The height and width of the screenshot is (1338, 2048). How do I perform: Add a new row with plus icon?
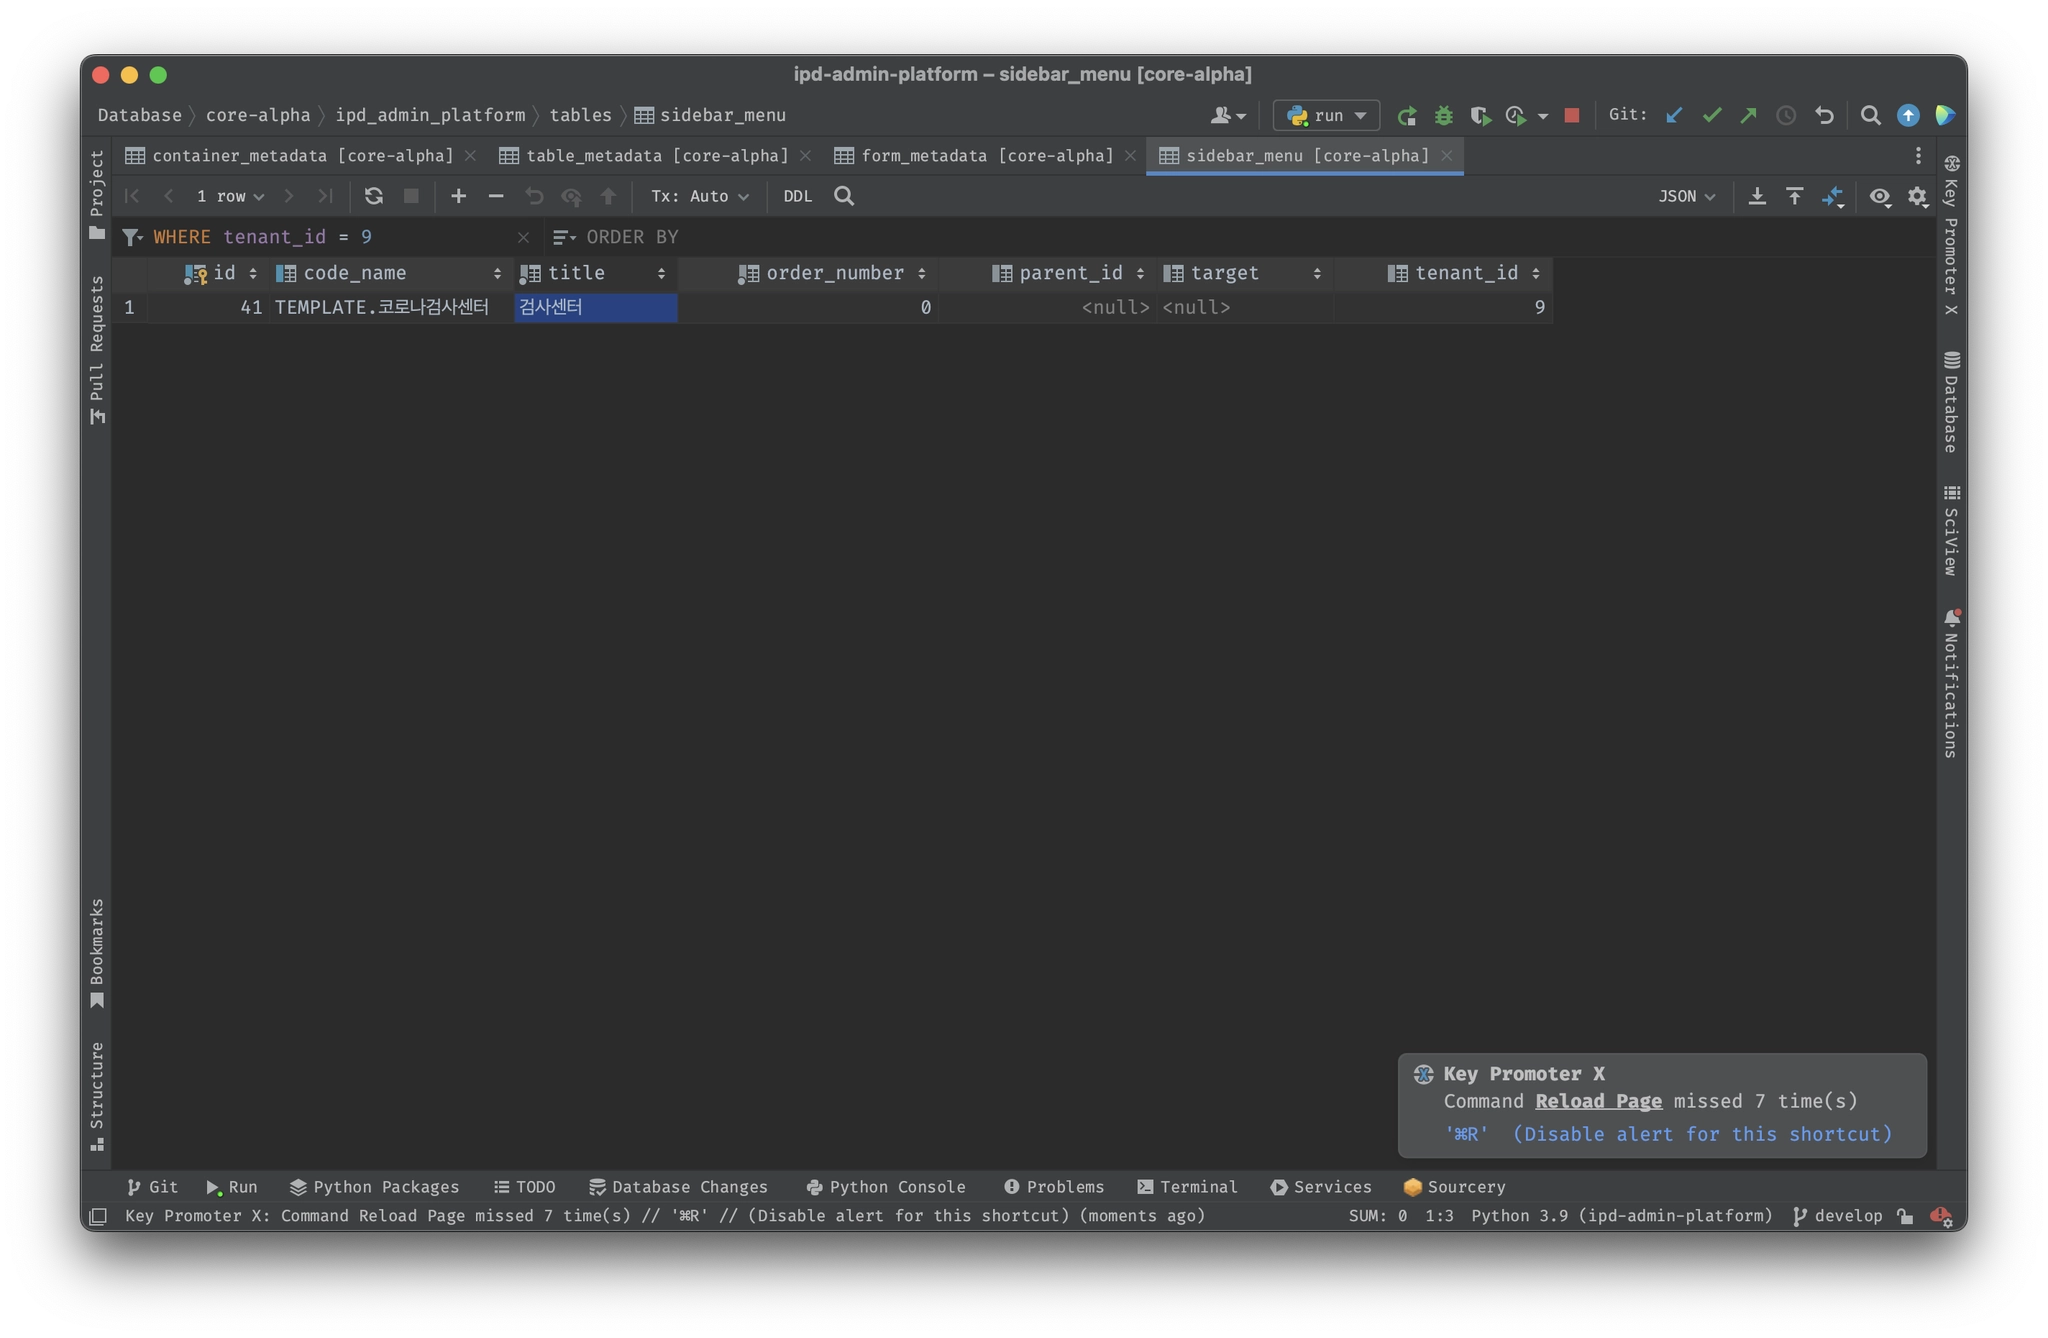[458, 196]
